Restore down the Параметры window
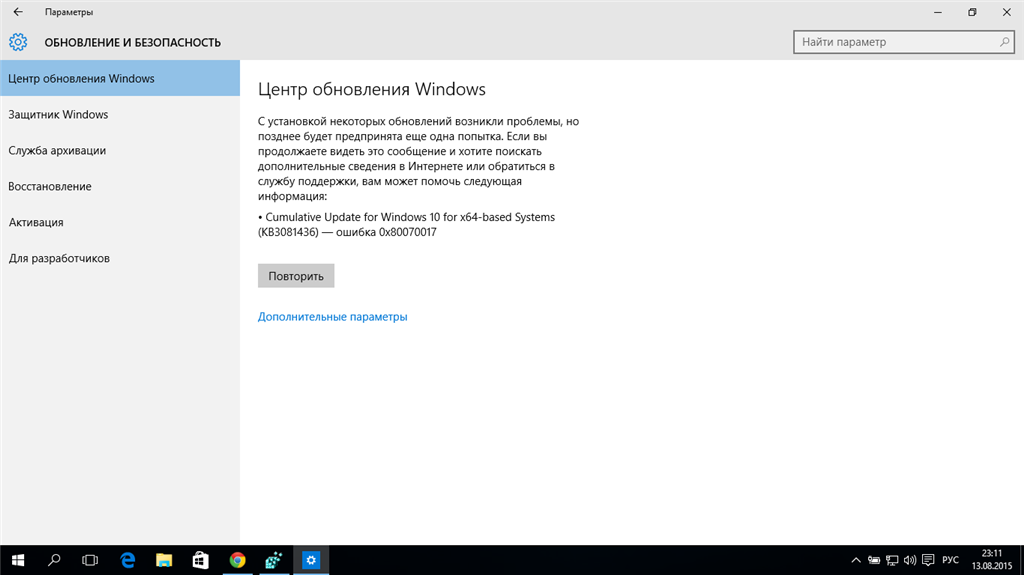 click(972, 12)
